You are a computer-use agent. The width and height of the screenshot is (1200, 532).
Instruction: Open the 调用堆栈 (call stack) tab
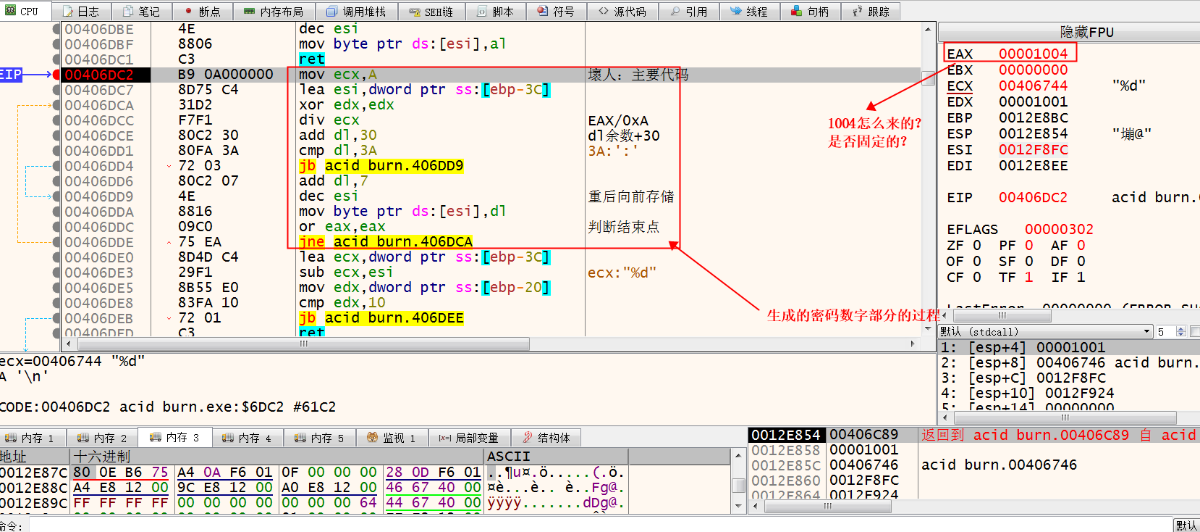click(357, 11)
